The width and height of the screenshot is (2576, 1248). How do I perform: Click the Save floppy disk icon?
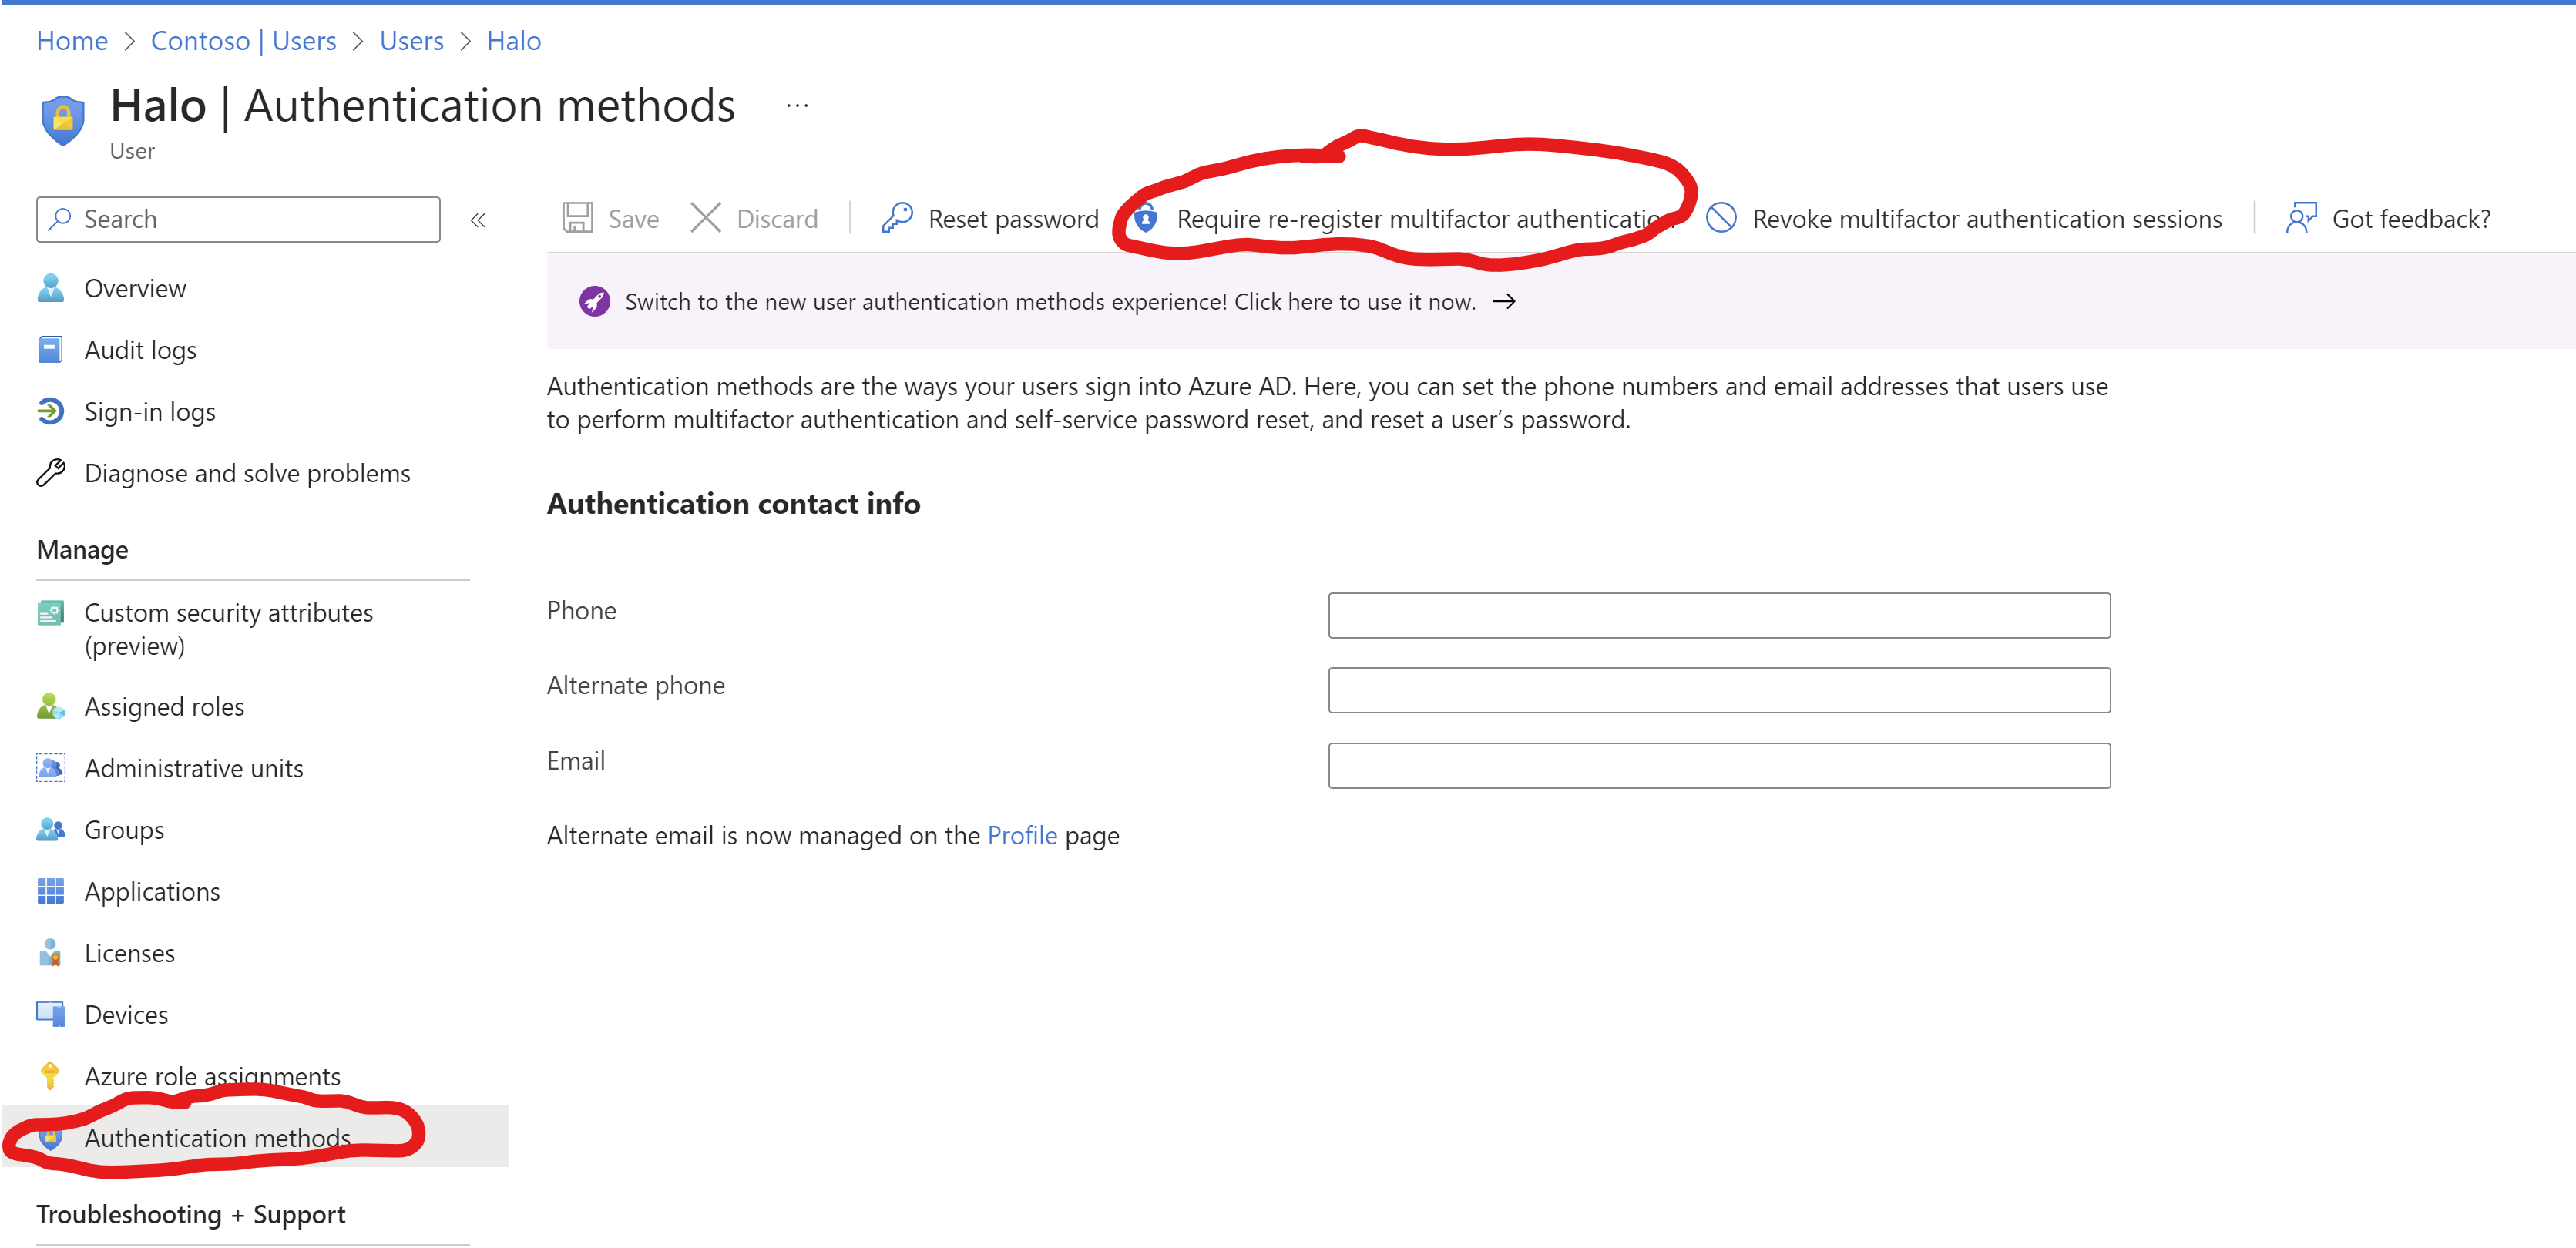click(x=578, y=218)
